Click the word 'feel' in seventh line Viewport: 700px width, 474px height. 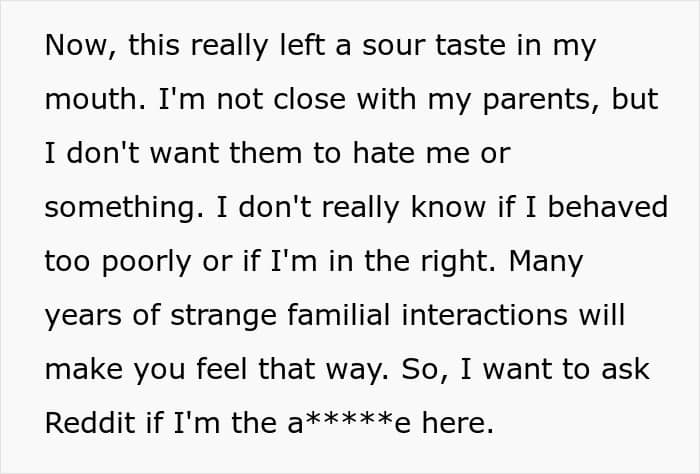(x=221, y=369)
